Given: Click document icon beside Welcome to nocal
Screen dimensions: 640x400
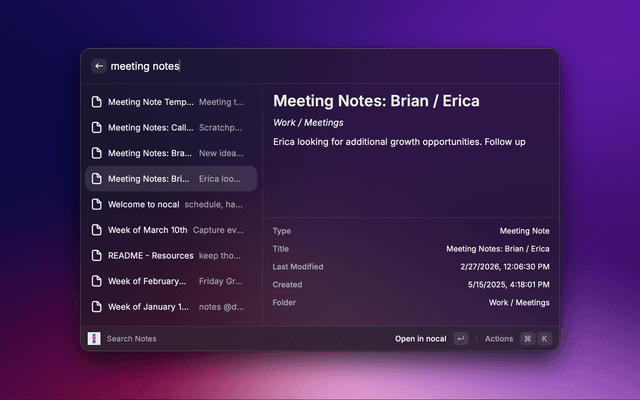Looking at the screenshot, I should pos(97,204).
